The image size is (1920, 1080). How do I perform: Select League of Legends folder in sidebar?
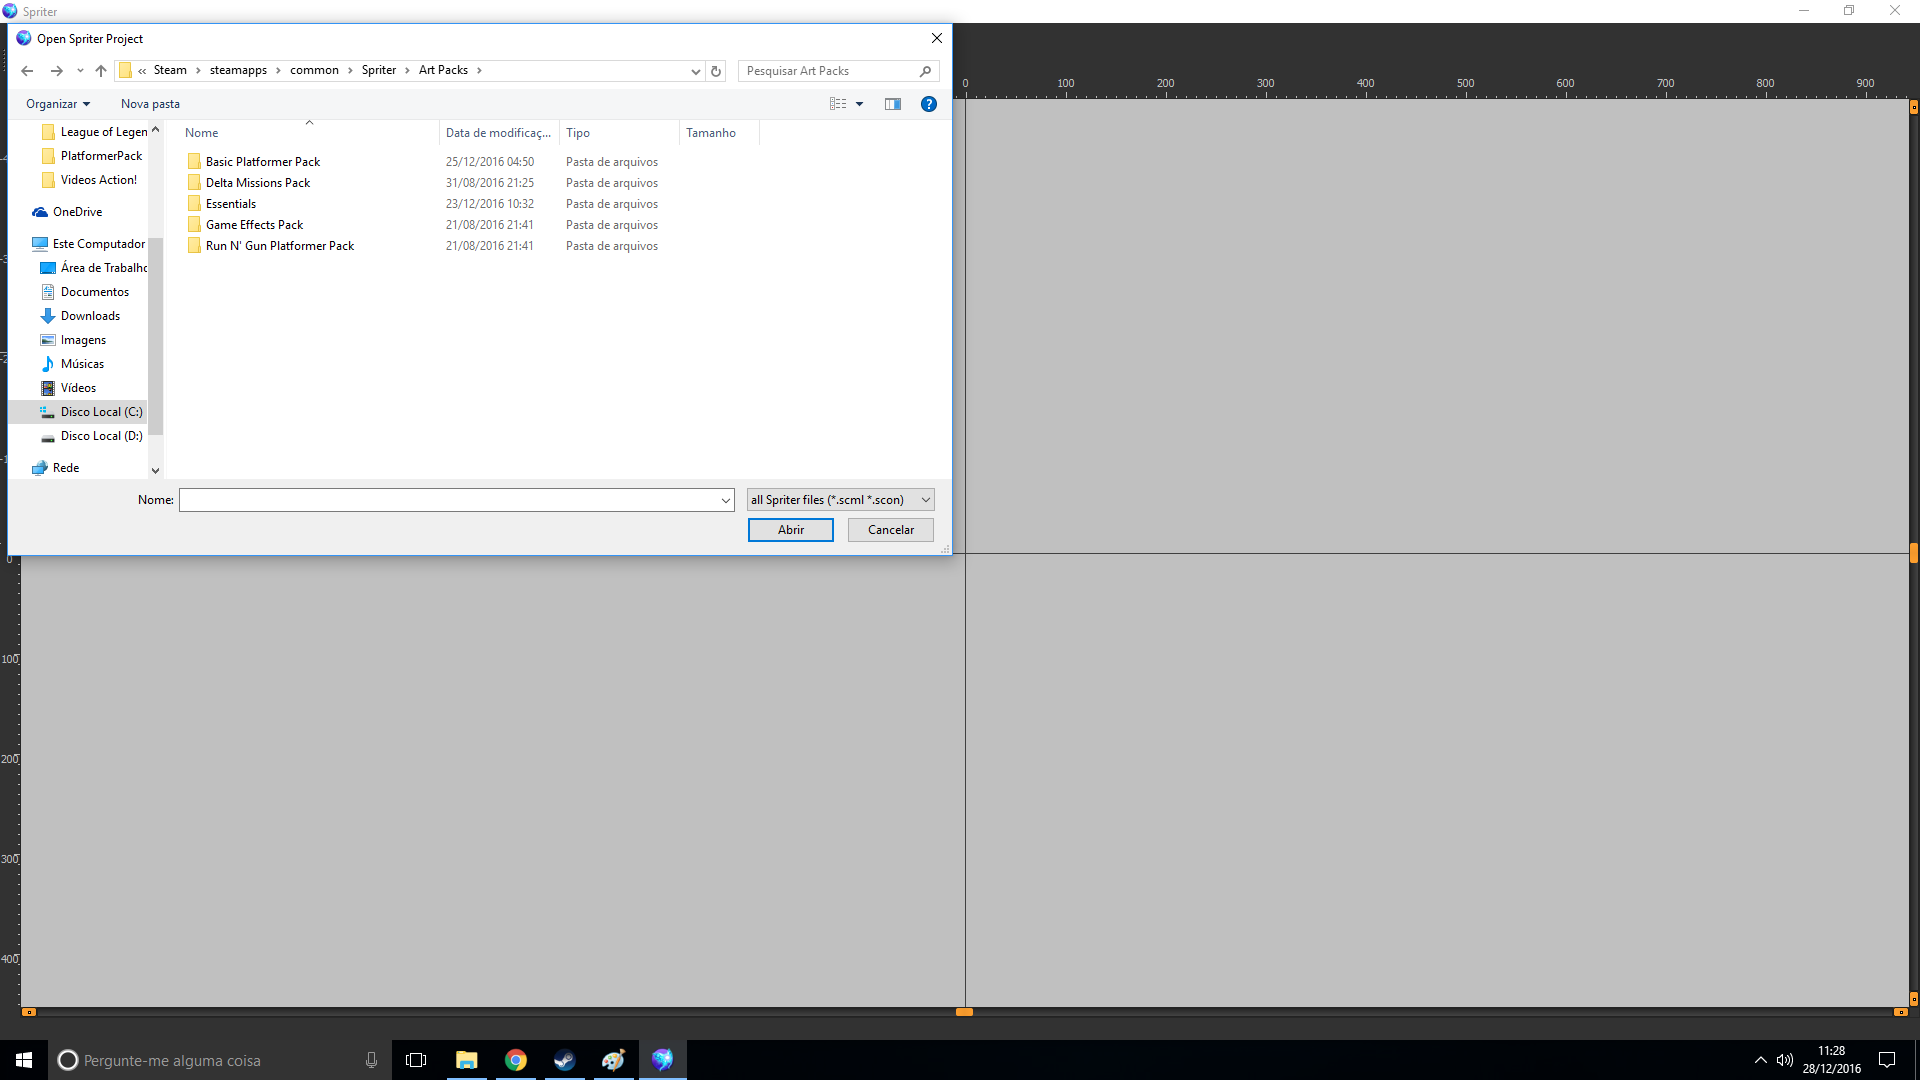94,132
